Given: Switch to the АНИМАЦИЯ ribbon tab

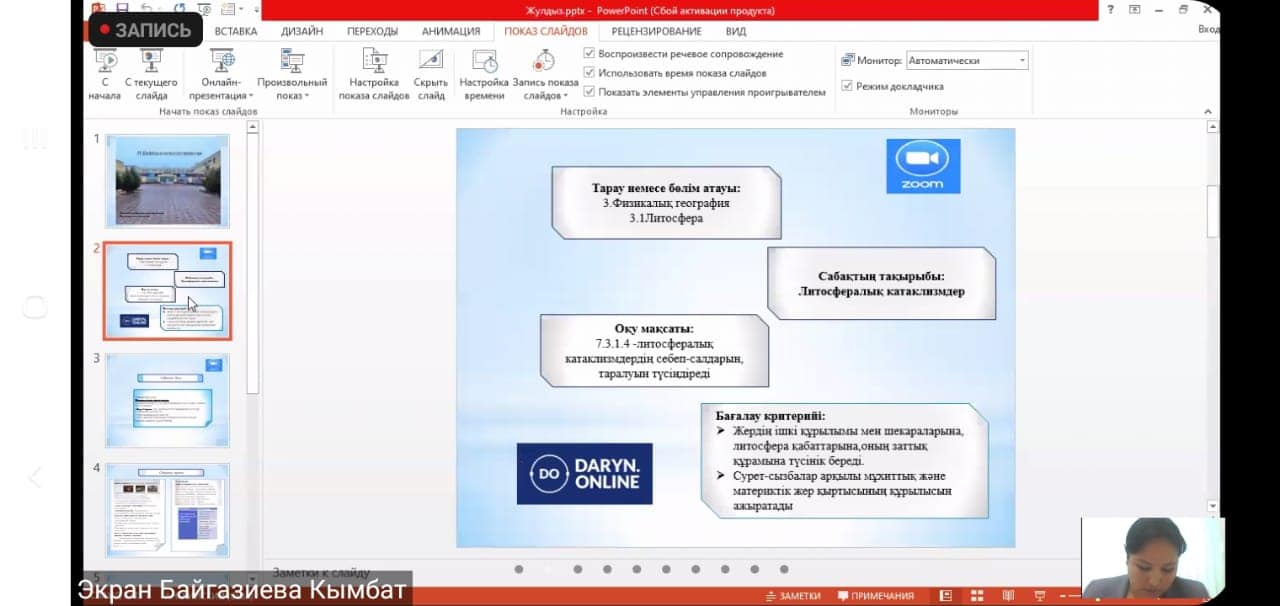Looking at the screenshot, I should [x=451, y=31].
